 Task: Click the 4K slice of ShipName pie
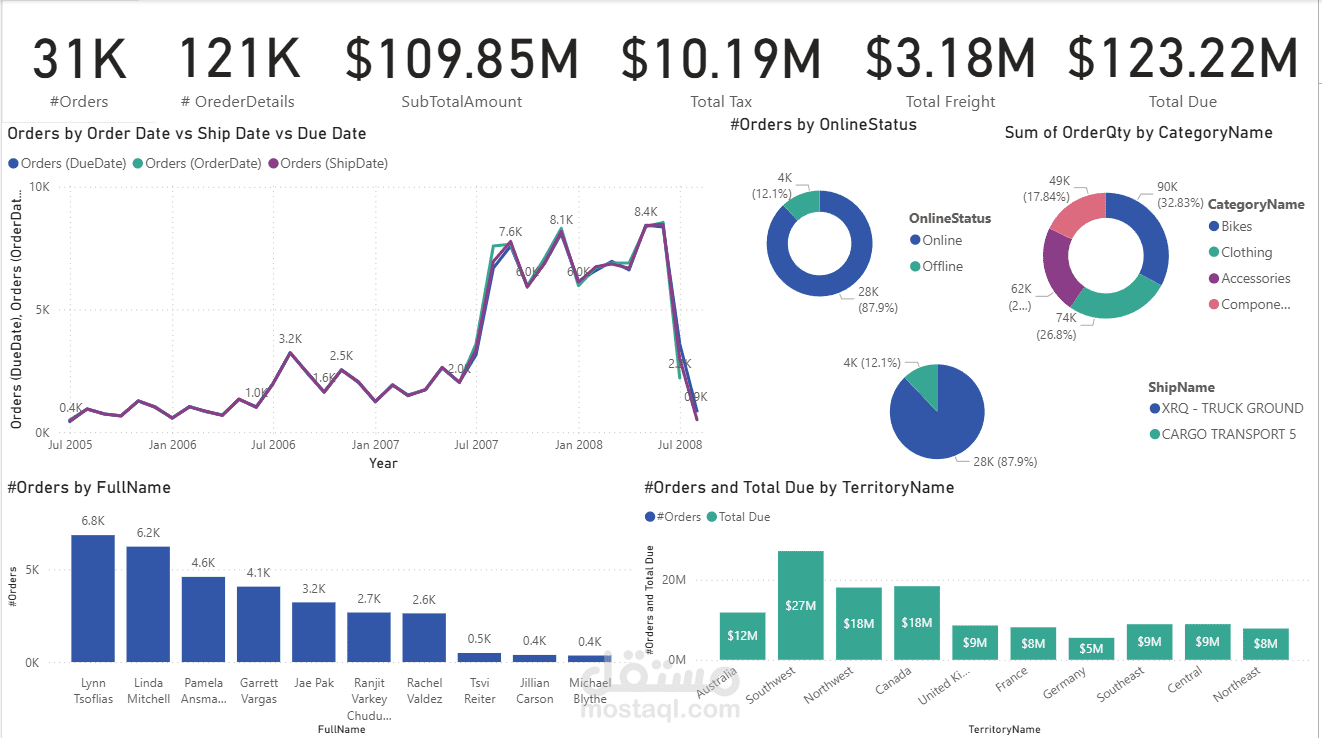(925, 385)
